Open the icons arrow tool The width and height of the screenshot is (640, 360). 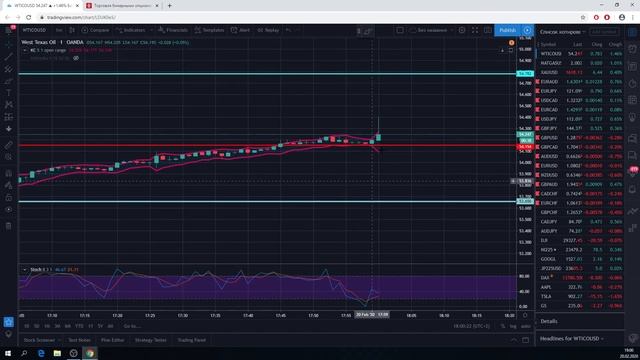8,129
